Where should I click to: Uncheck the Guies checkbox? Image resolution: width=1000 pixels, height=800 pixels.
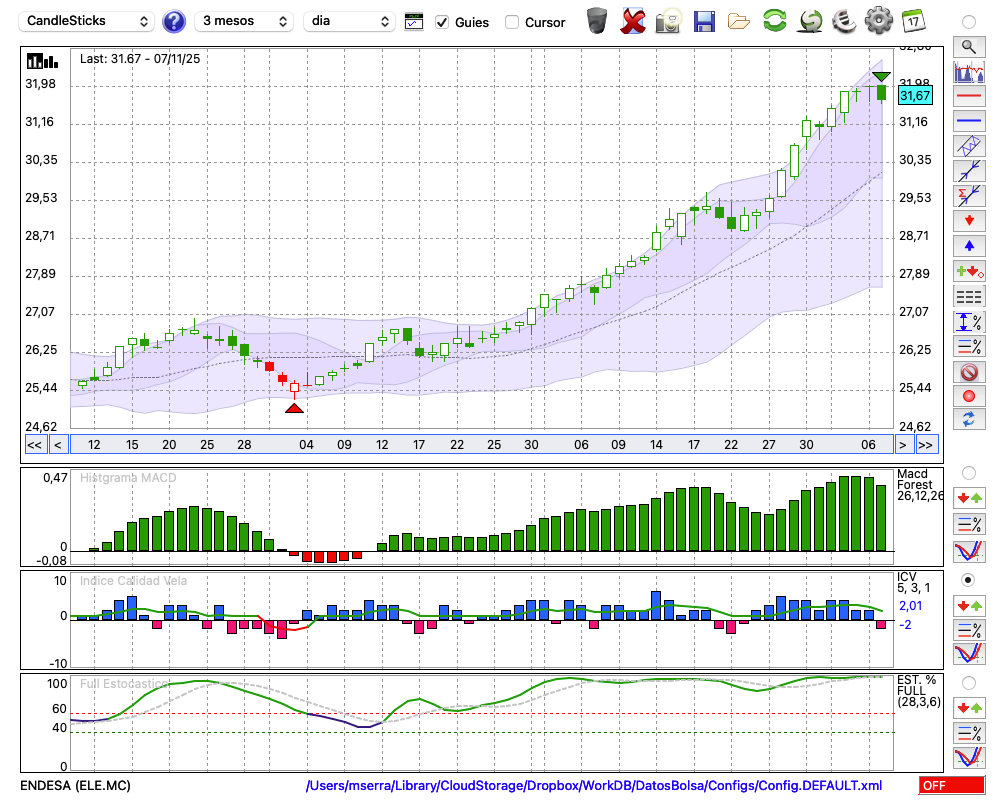pyautogui.click(x=442, y=22)
